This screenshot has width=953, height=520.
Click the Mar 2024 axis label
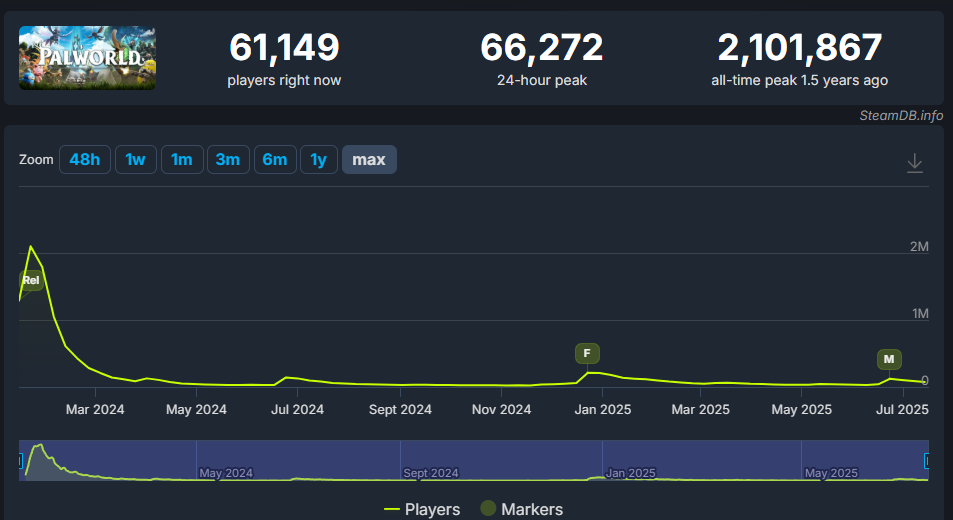click(95, 409)
